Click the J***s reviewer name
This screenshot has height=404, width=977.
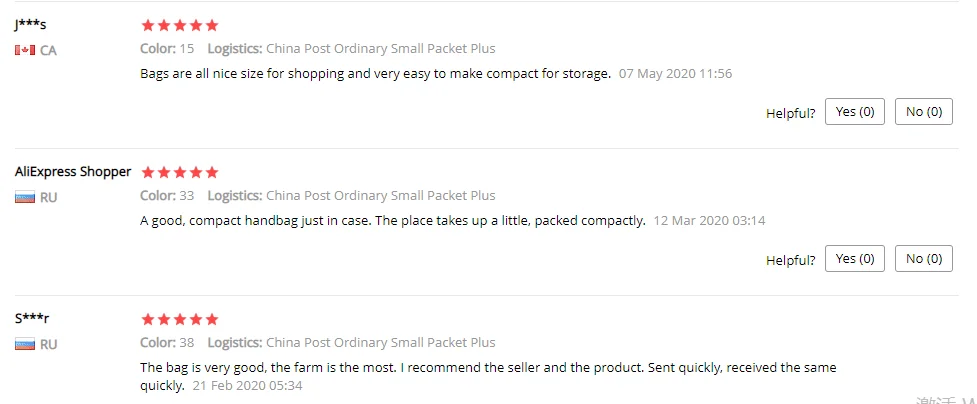[31, 25]
